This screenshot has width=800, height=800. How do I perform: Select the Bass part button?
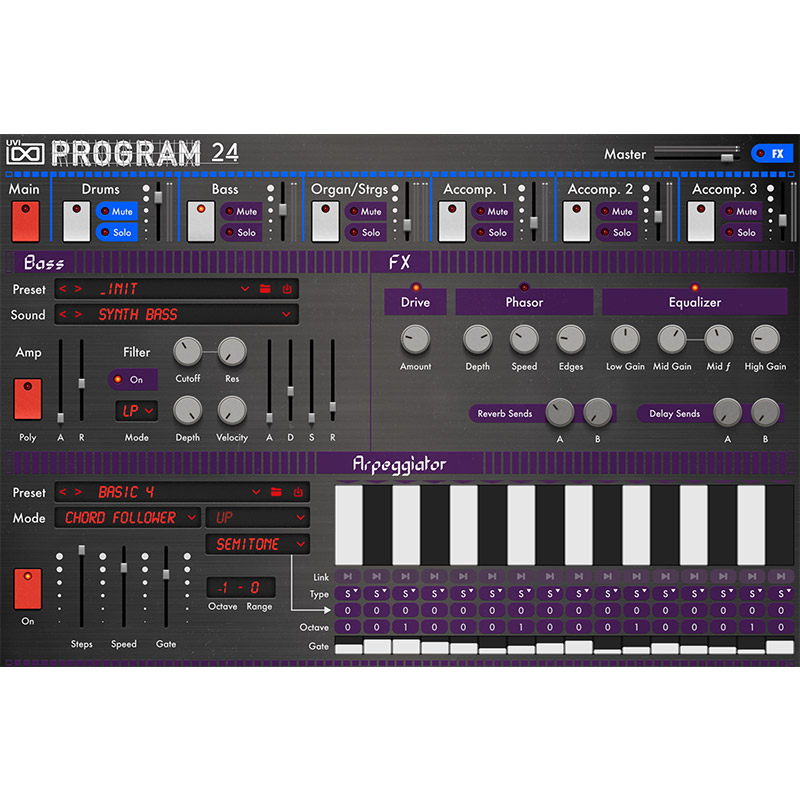tap(201, 221)
